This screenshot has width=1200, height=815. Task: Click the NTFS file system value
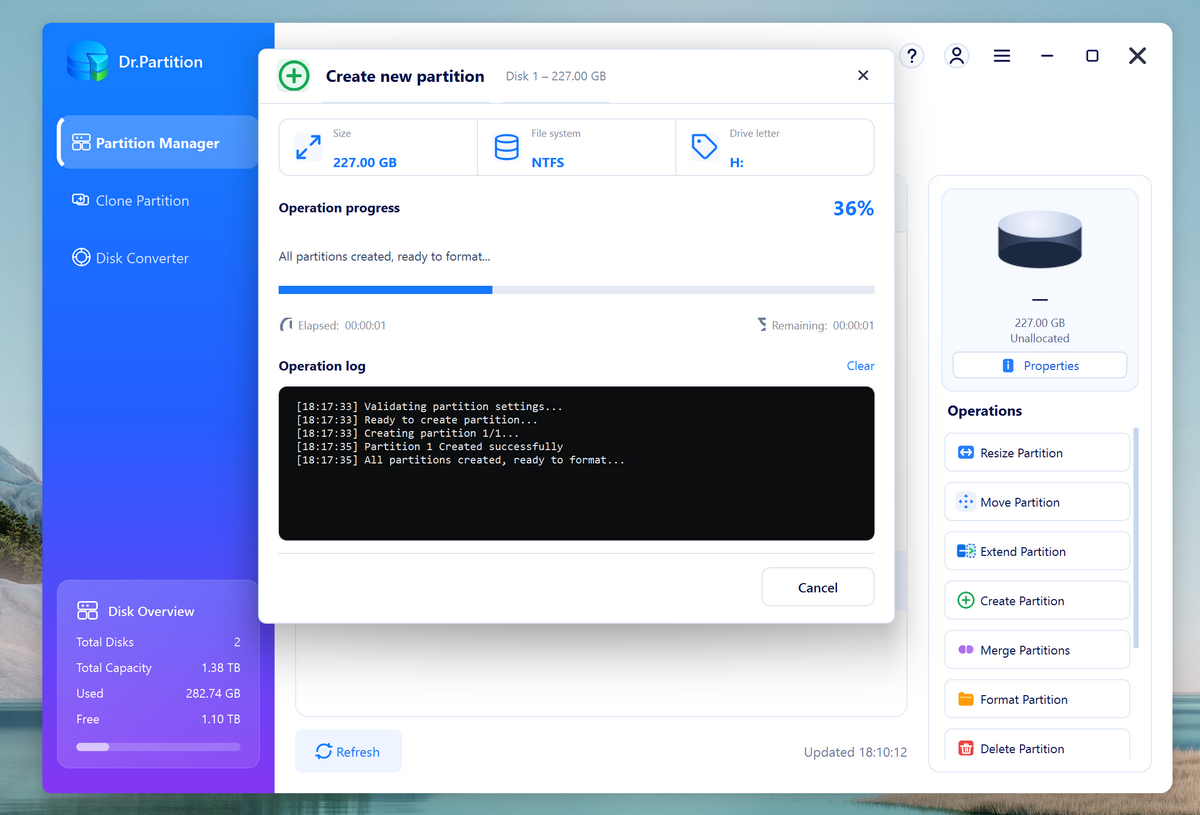[548, 162]
